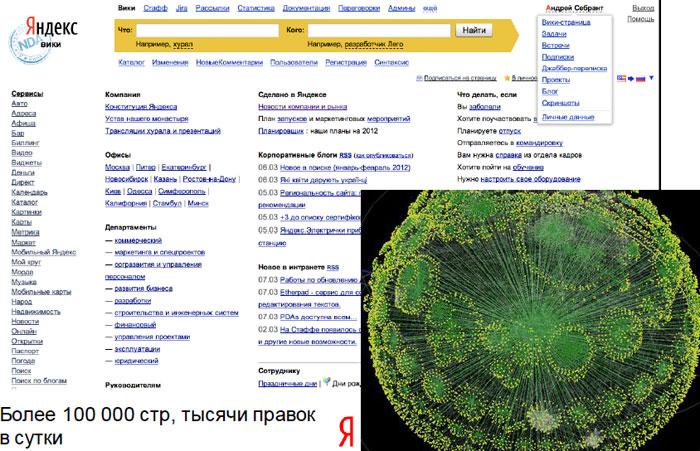
Task: Open Документация in top navigation
Action: 307,8
